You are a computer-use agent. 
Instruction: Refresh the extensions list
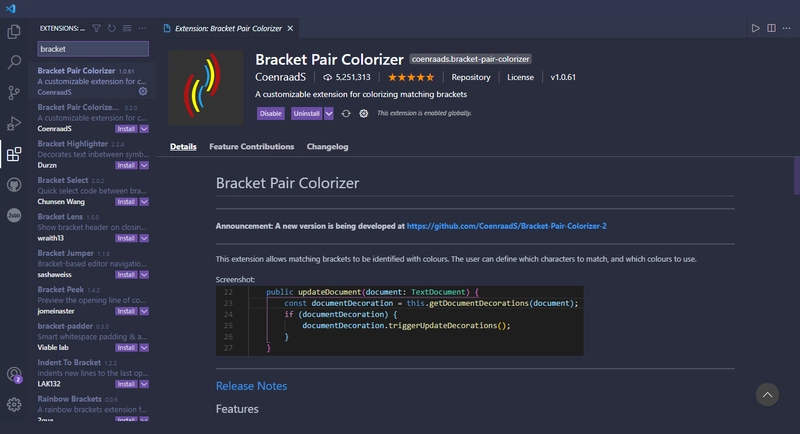click(112, 29)
